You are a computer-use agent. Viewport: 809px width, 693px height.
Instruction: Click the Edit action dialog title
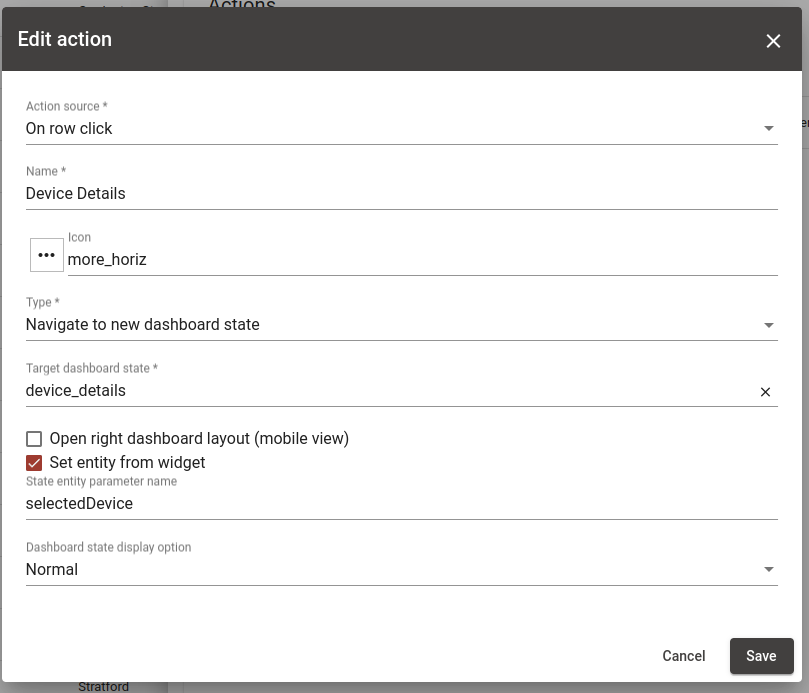(65, 40)
